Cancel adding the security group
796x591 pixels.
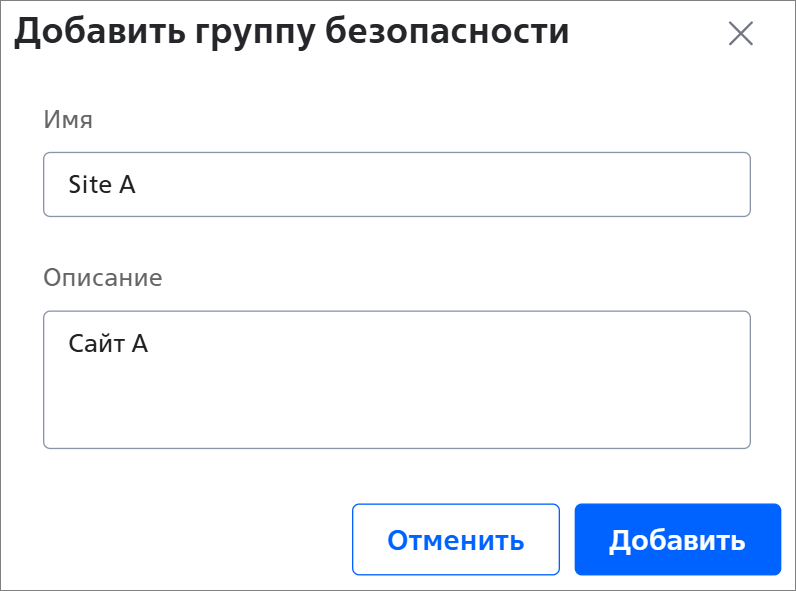click(x=455, y=539)
